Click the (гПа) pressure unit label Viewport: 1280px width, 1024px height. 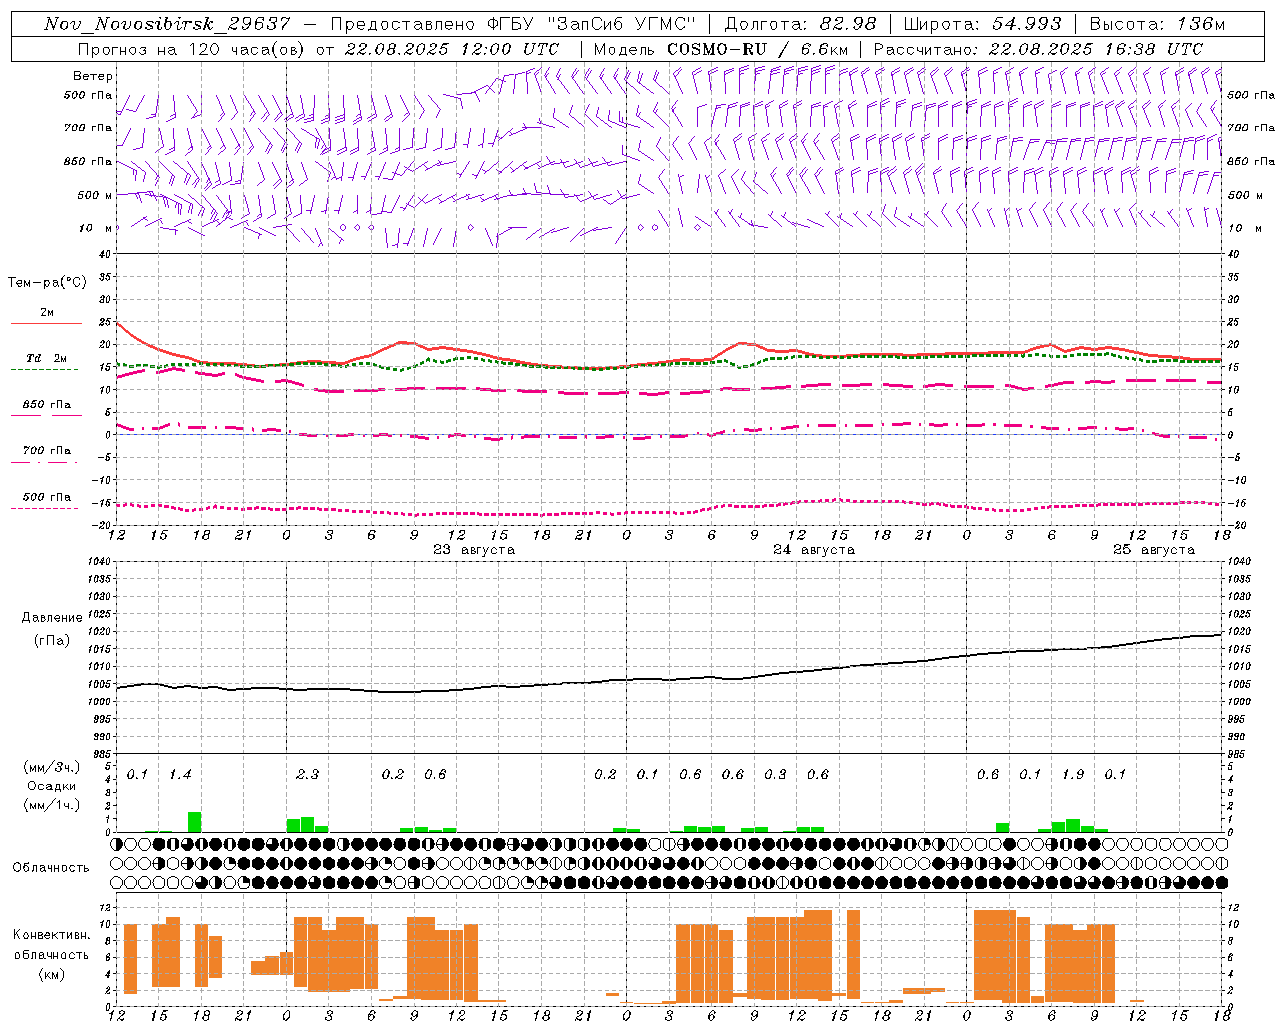52,641
